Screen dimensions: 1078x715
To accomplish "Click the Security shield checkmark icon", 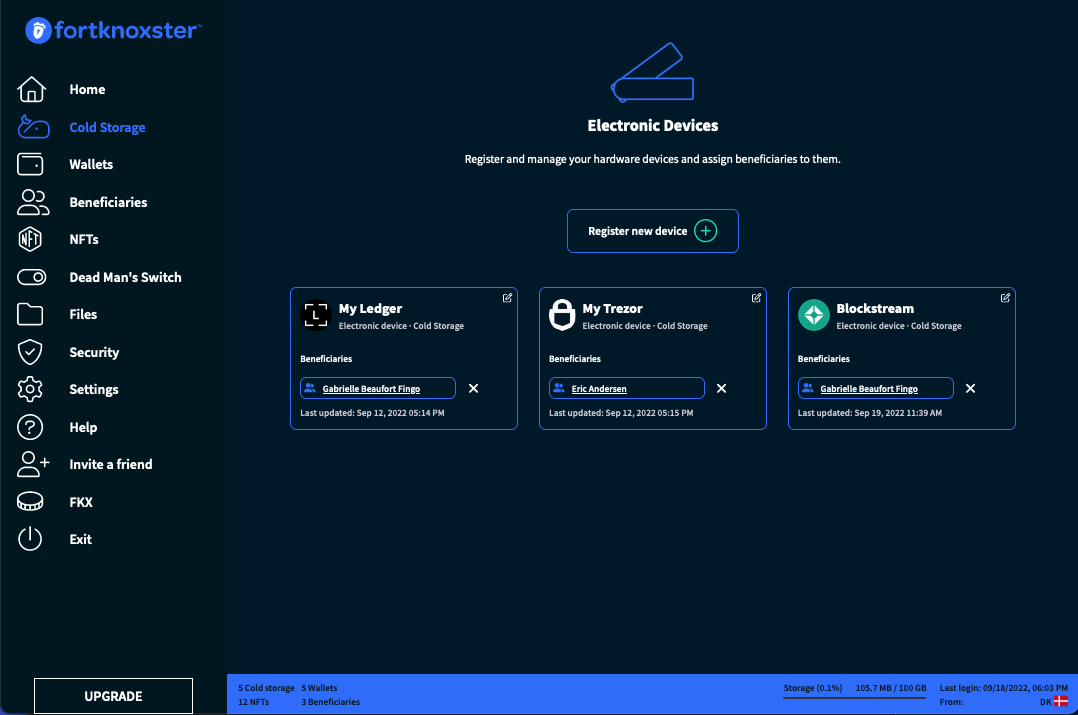I will coord(30,352).
